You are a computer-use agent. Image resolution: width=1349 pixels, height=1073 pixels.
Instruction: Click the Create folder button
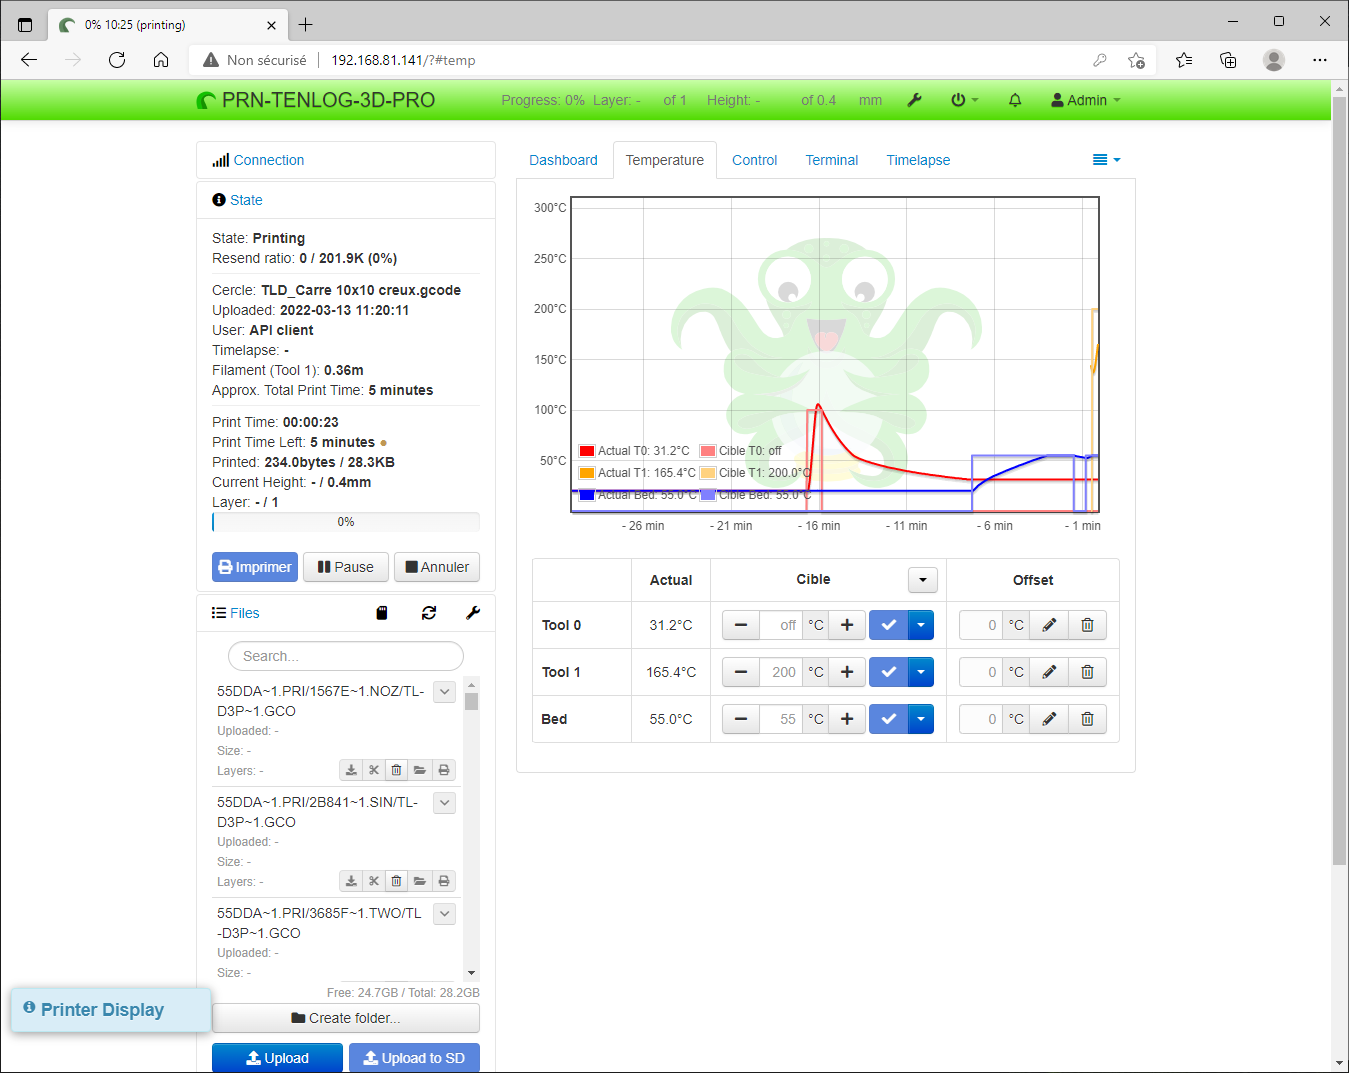(346, 1018)
